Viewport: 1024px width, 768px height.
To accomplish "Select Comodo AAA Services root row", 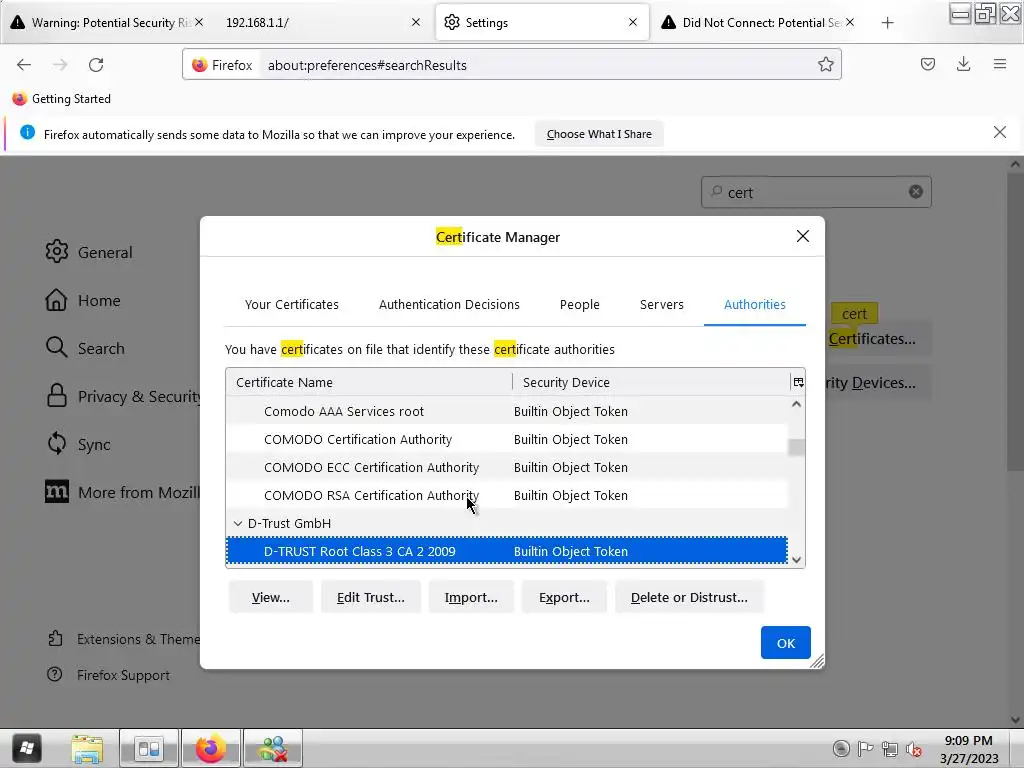I will [x=507, y=411].
